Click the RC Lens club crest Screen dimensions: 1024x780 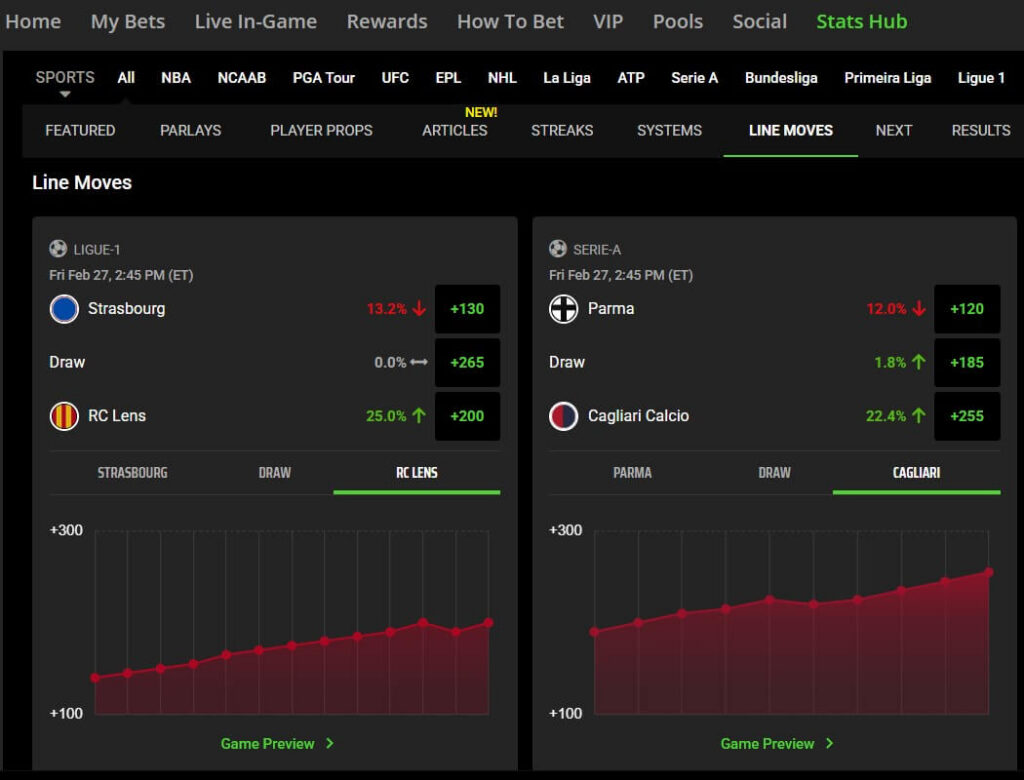(64, 417)
